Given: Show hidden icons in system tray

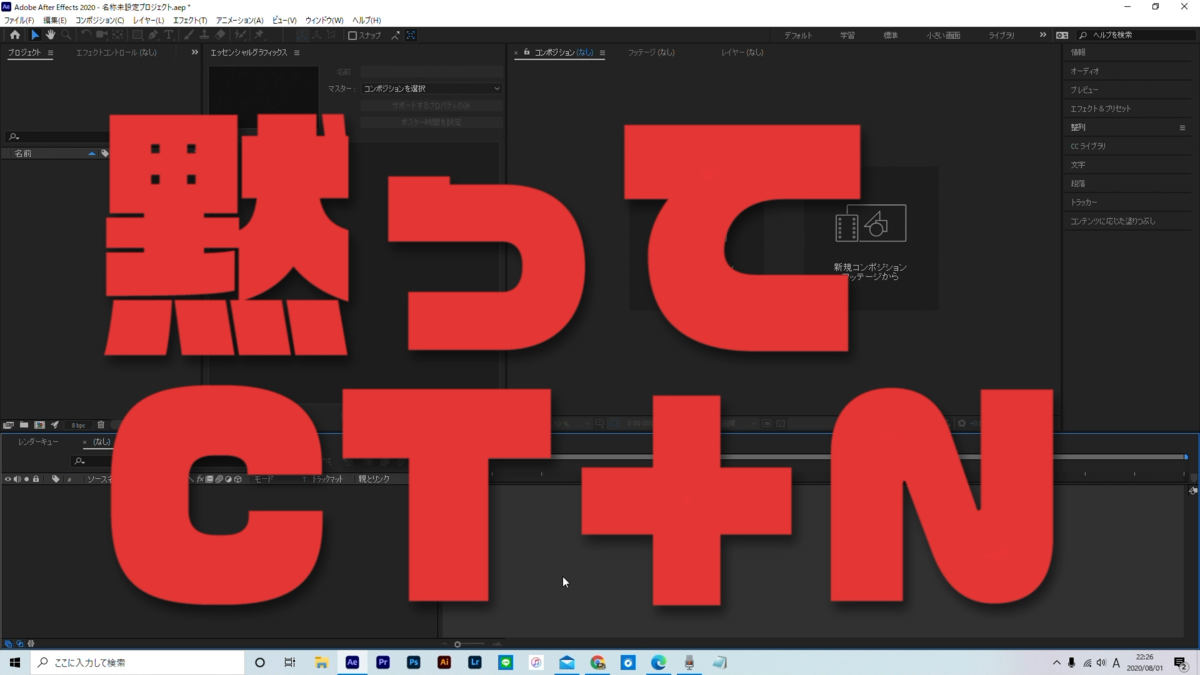Looking at the screenshot, I should (x=1057, y=662).
